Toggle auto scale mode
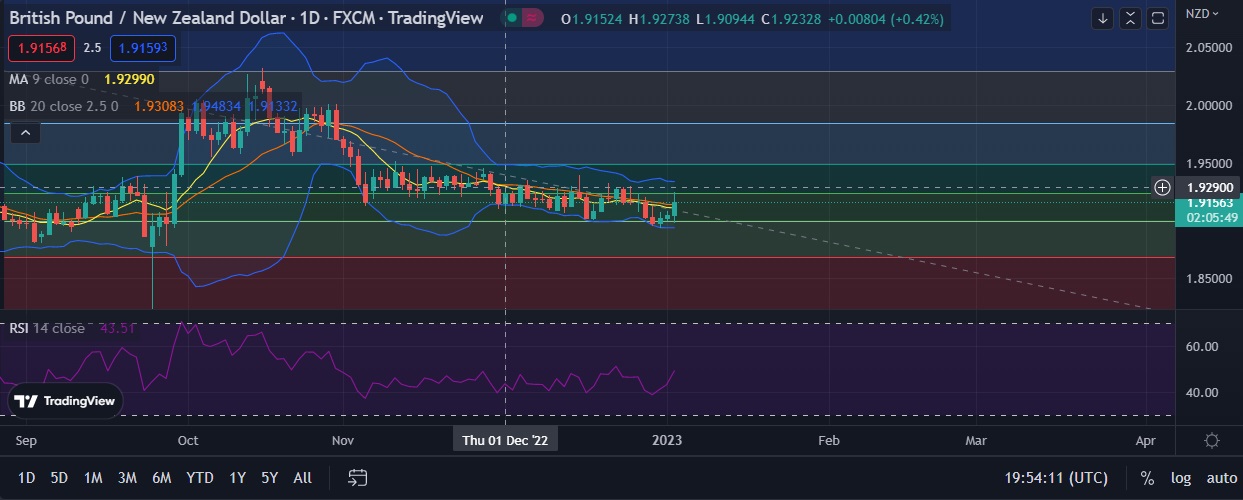1243x500 pixels. click(x=1221, y=478)
